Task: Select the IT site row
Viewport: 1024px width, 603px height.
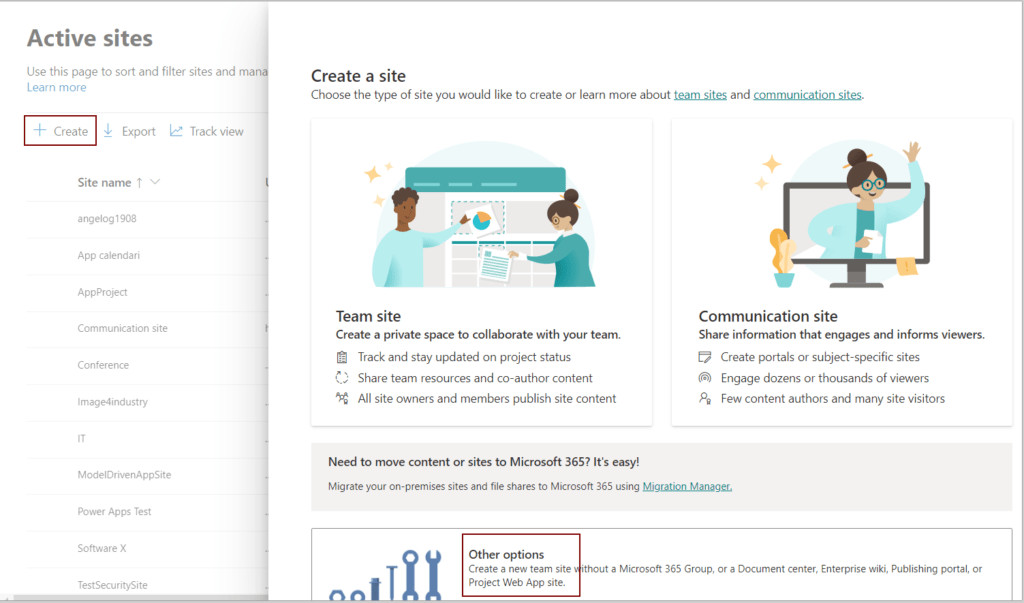Action: [x=82, y=438]
